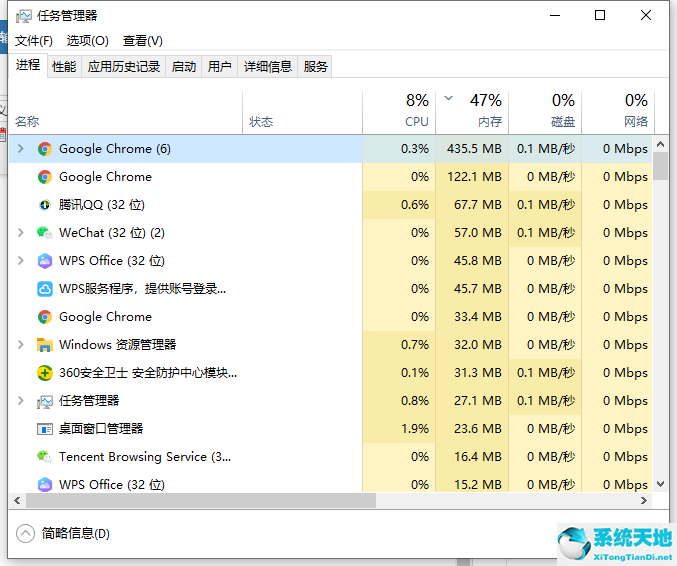Click the Tencent Browsing Service icon
Screen dimensions: 677x566
tap(44, 456)
